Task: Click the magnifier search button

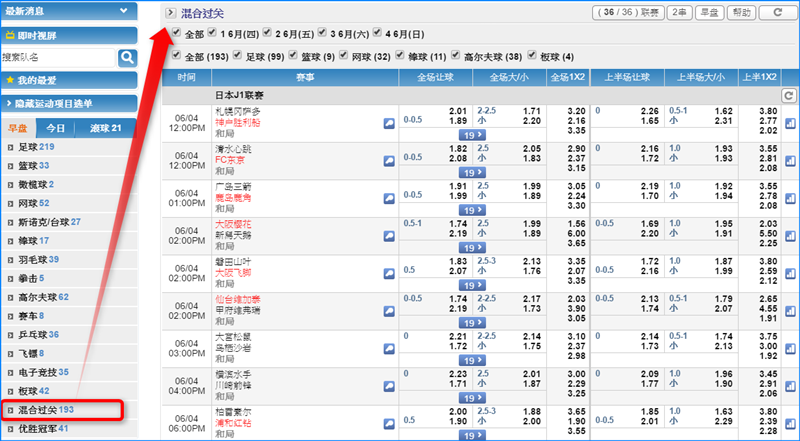Action: click(x=127, y=57)
